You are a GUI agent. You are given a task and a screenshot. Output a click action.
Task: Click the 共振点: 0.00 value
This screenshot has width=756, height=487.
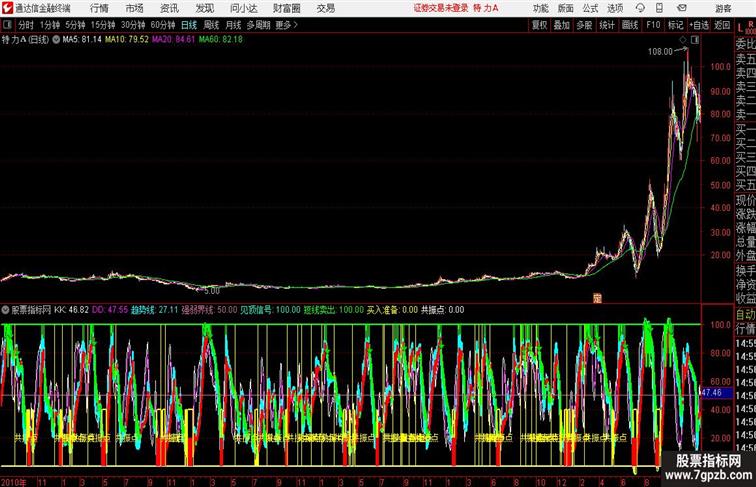[443, 310]
